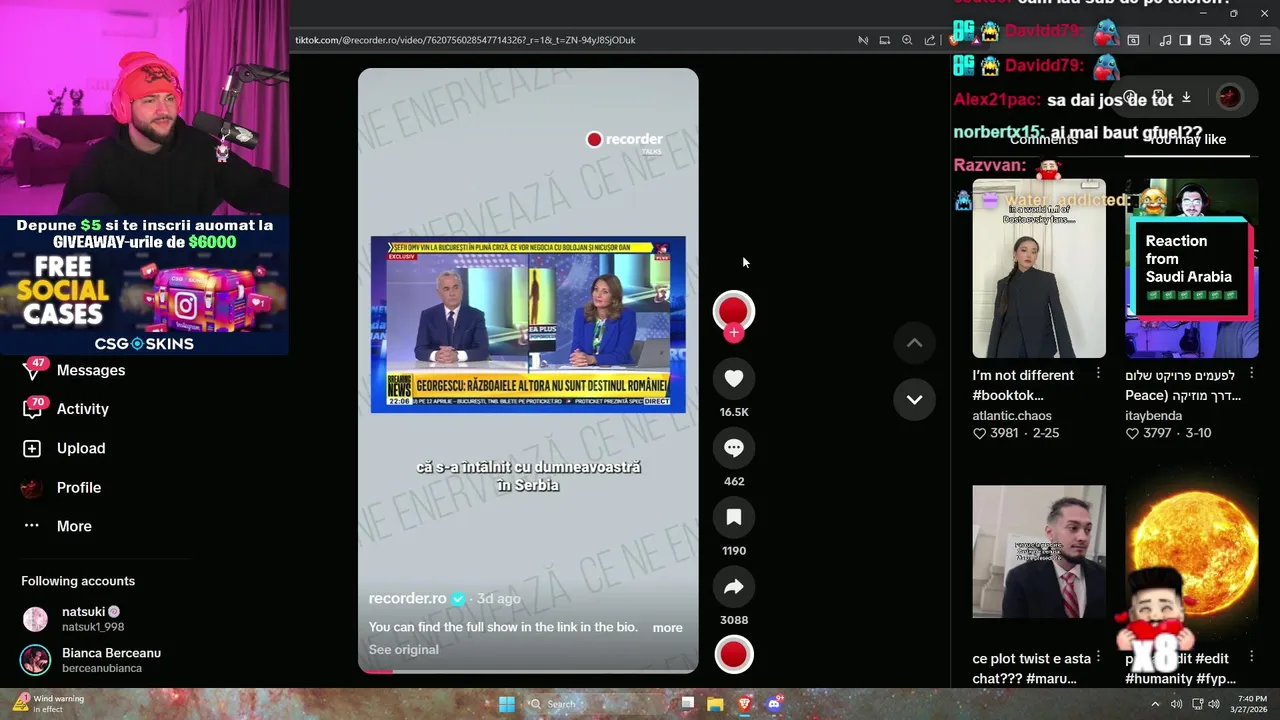The image size is (1280, 720).
Task: Like the recorder.ro video with the heart icon
Action: point(734,379)
